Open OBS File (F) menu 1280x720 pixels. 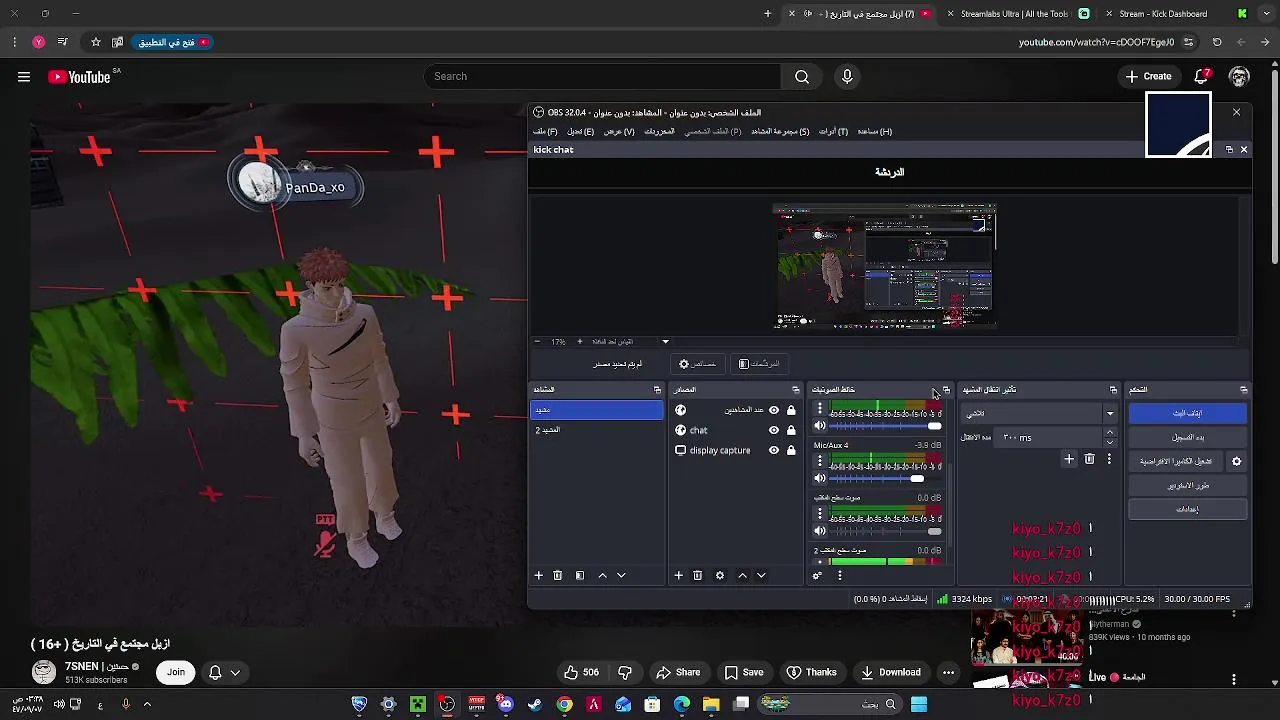pos(545,132)
